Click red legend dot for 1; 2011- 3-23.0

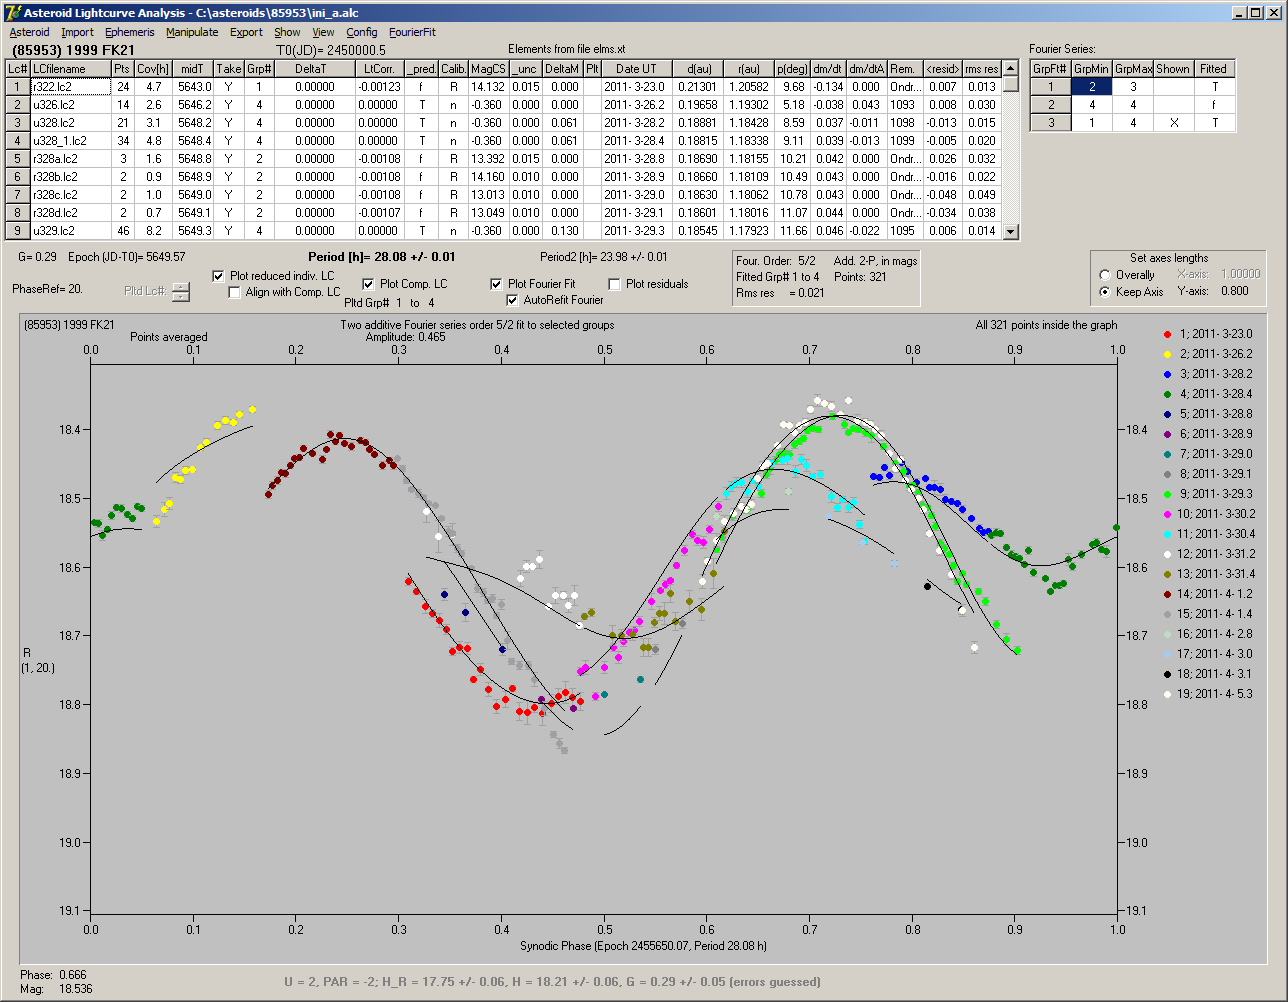pos(1168,334)
